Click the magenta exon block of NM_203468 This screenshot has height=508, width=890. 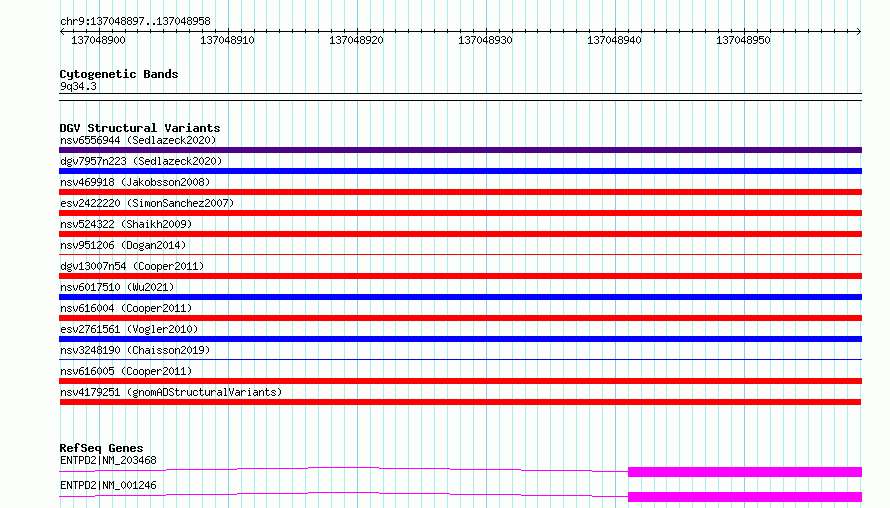tap(745, 472)
